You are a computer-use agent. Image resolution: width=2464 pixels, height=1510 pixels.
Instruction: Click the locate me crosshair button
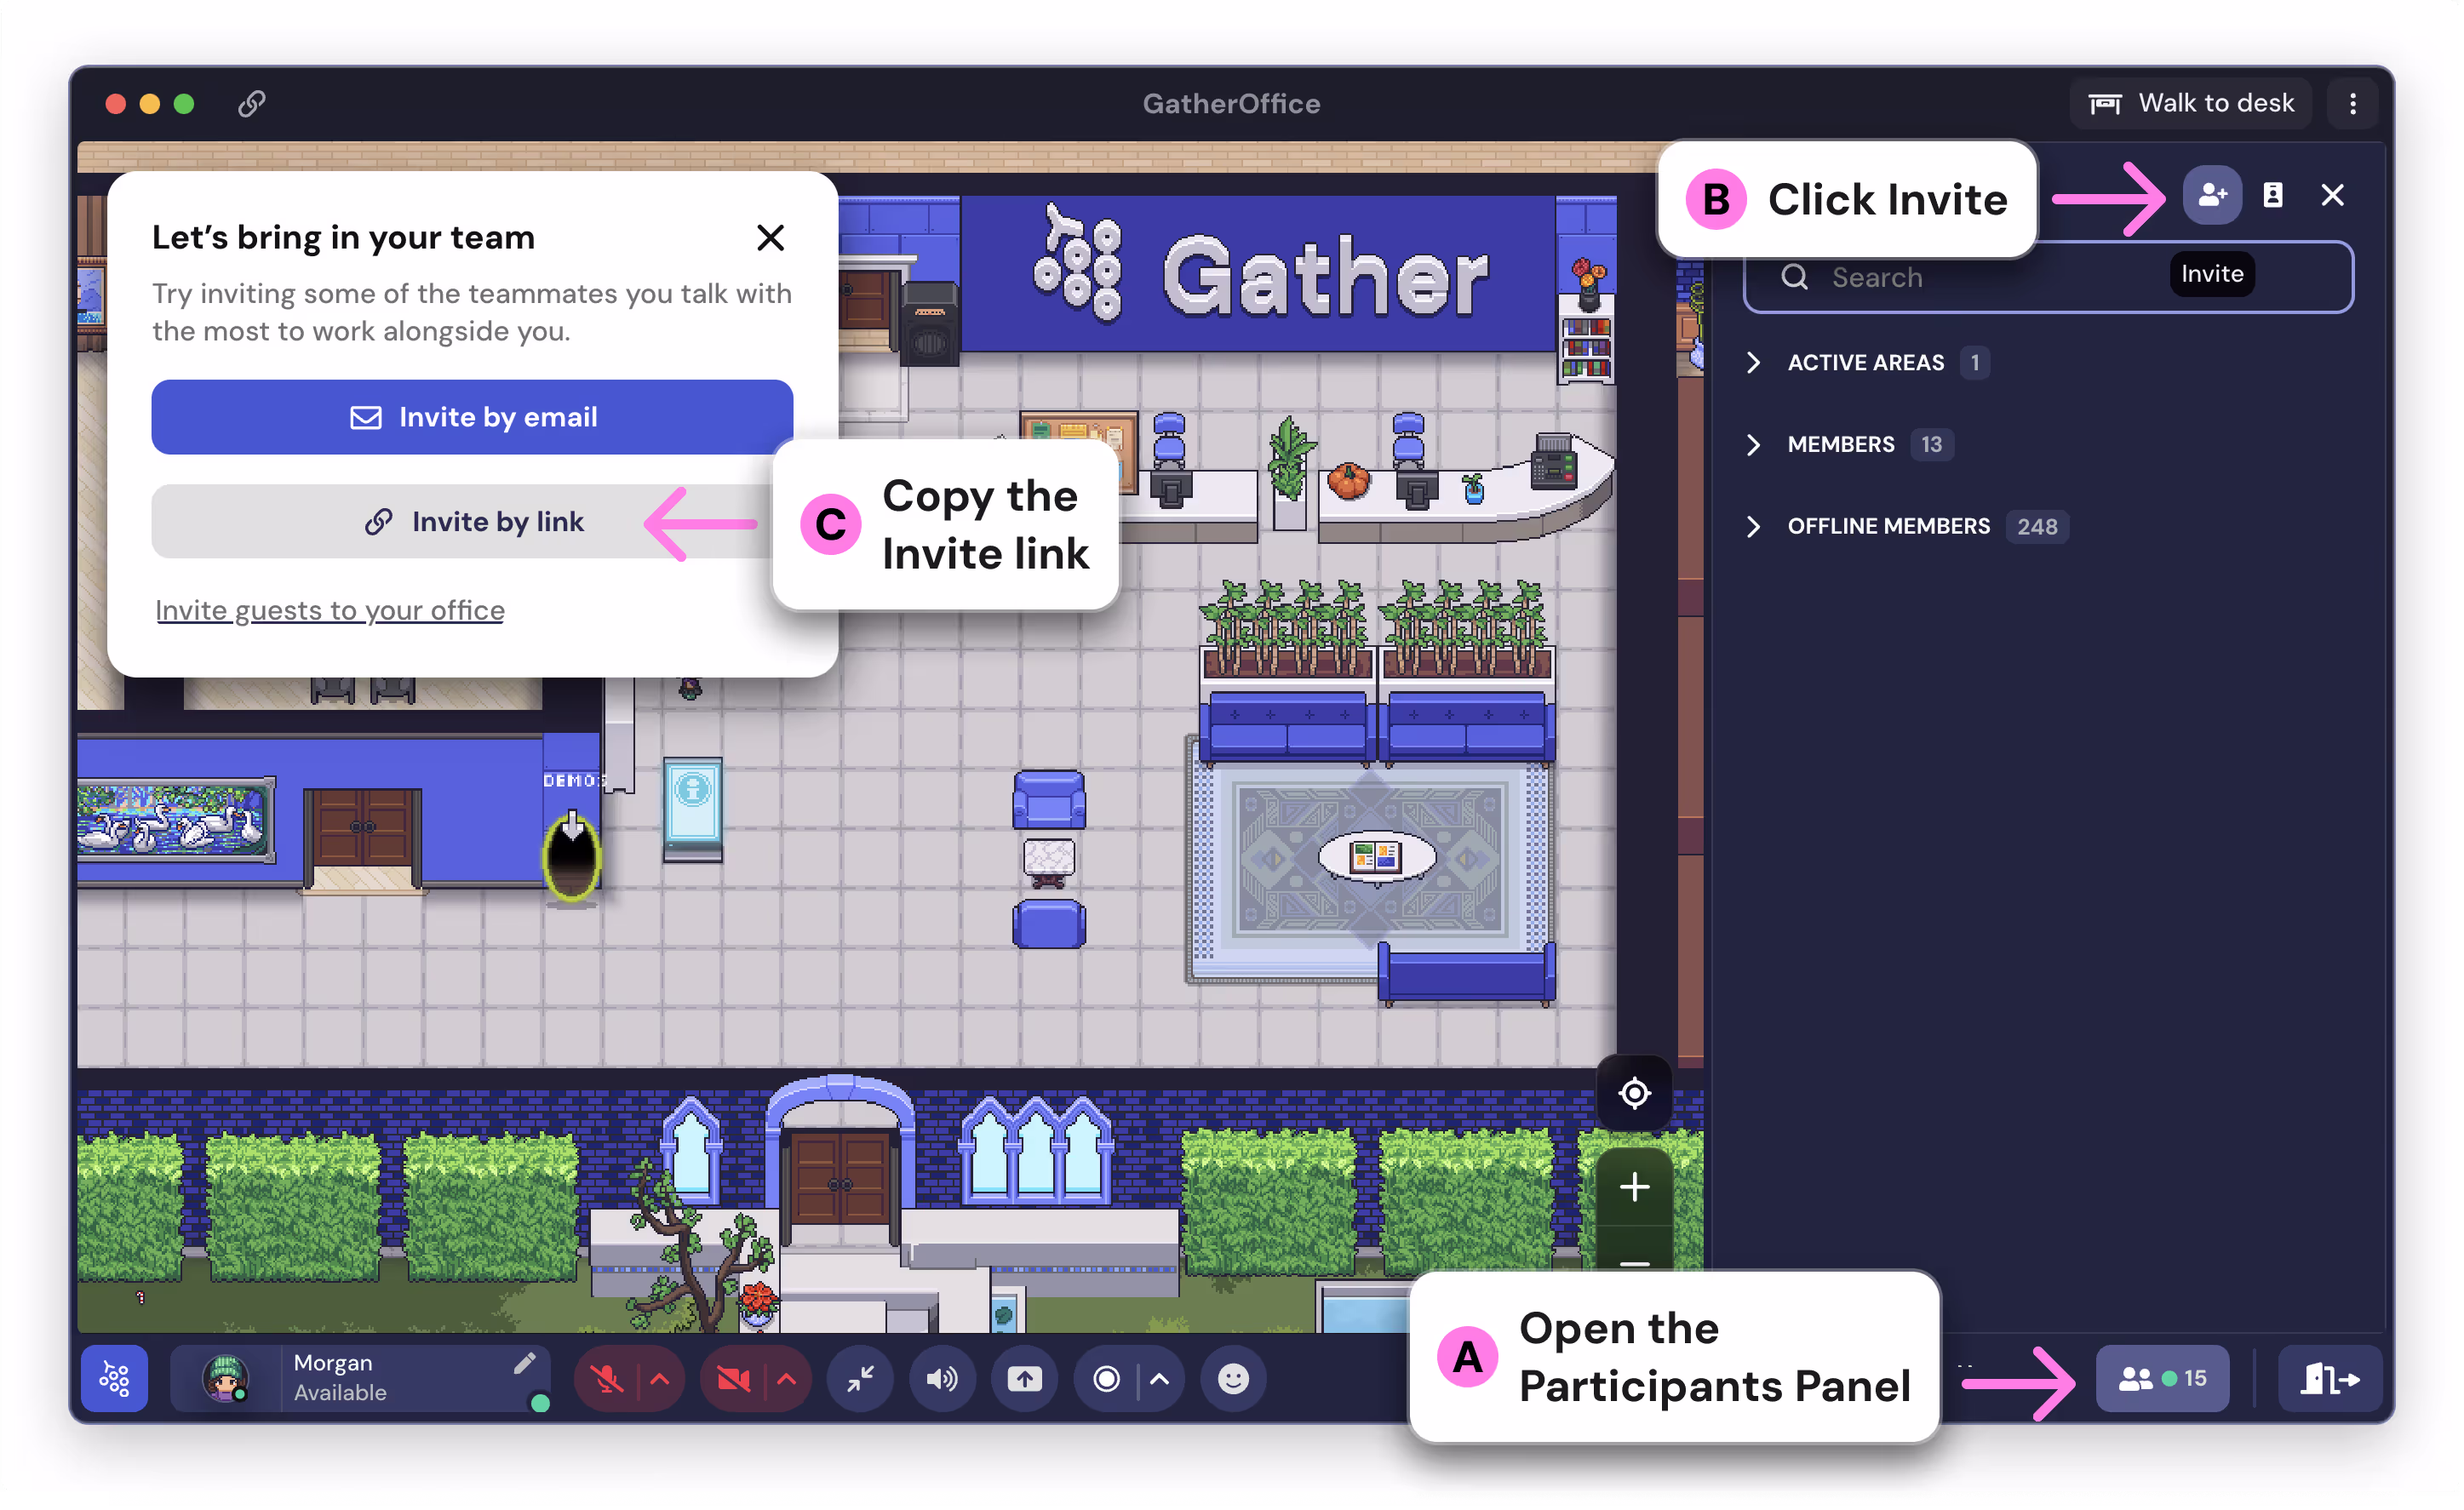pos(1634,1093)
